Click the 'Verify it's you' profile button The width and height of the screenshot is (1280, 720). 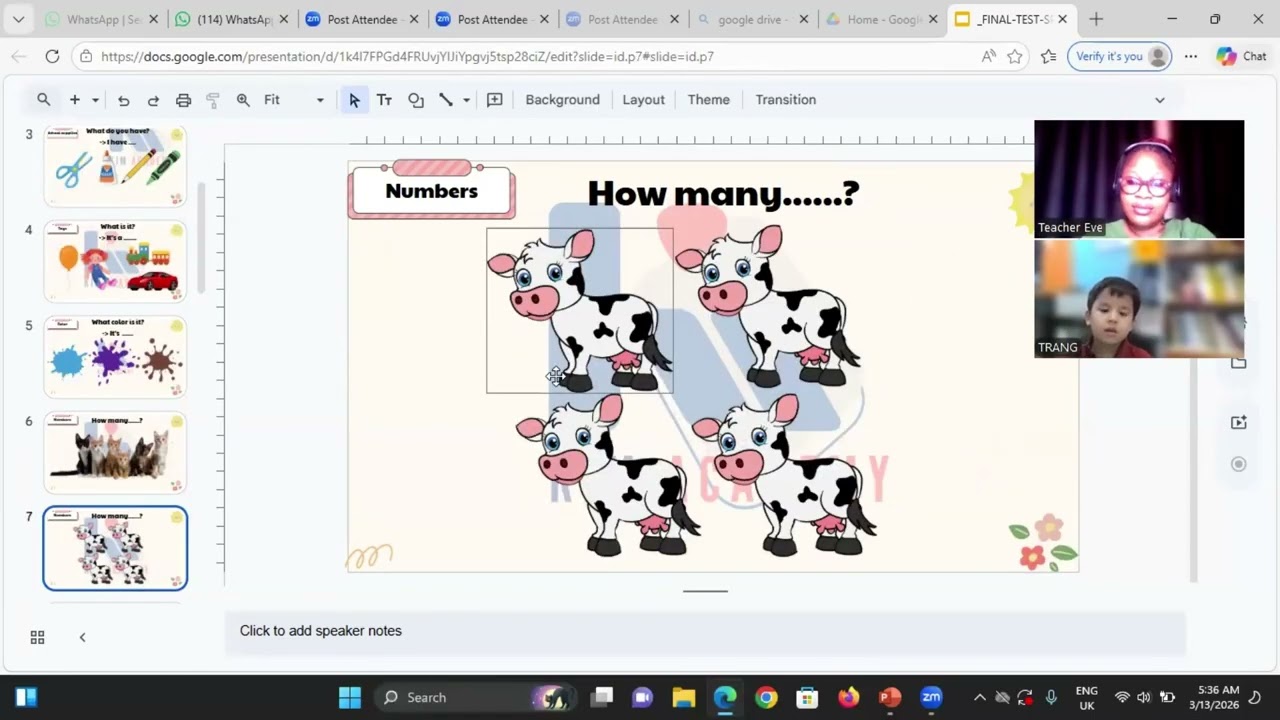tap(1120, 56)
